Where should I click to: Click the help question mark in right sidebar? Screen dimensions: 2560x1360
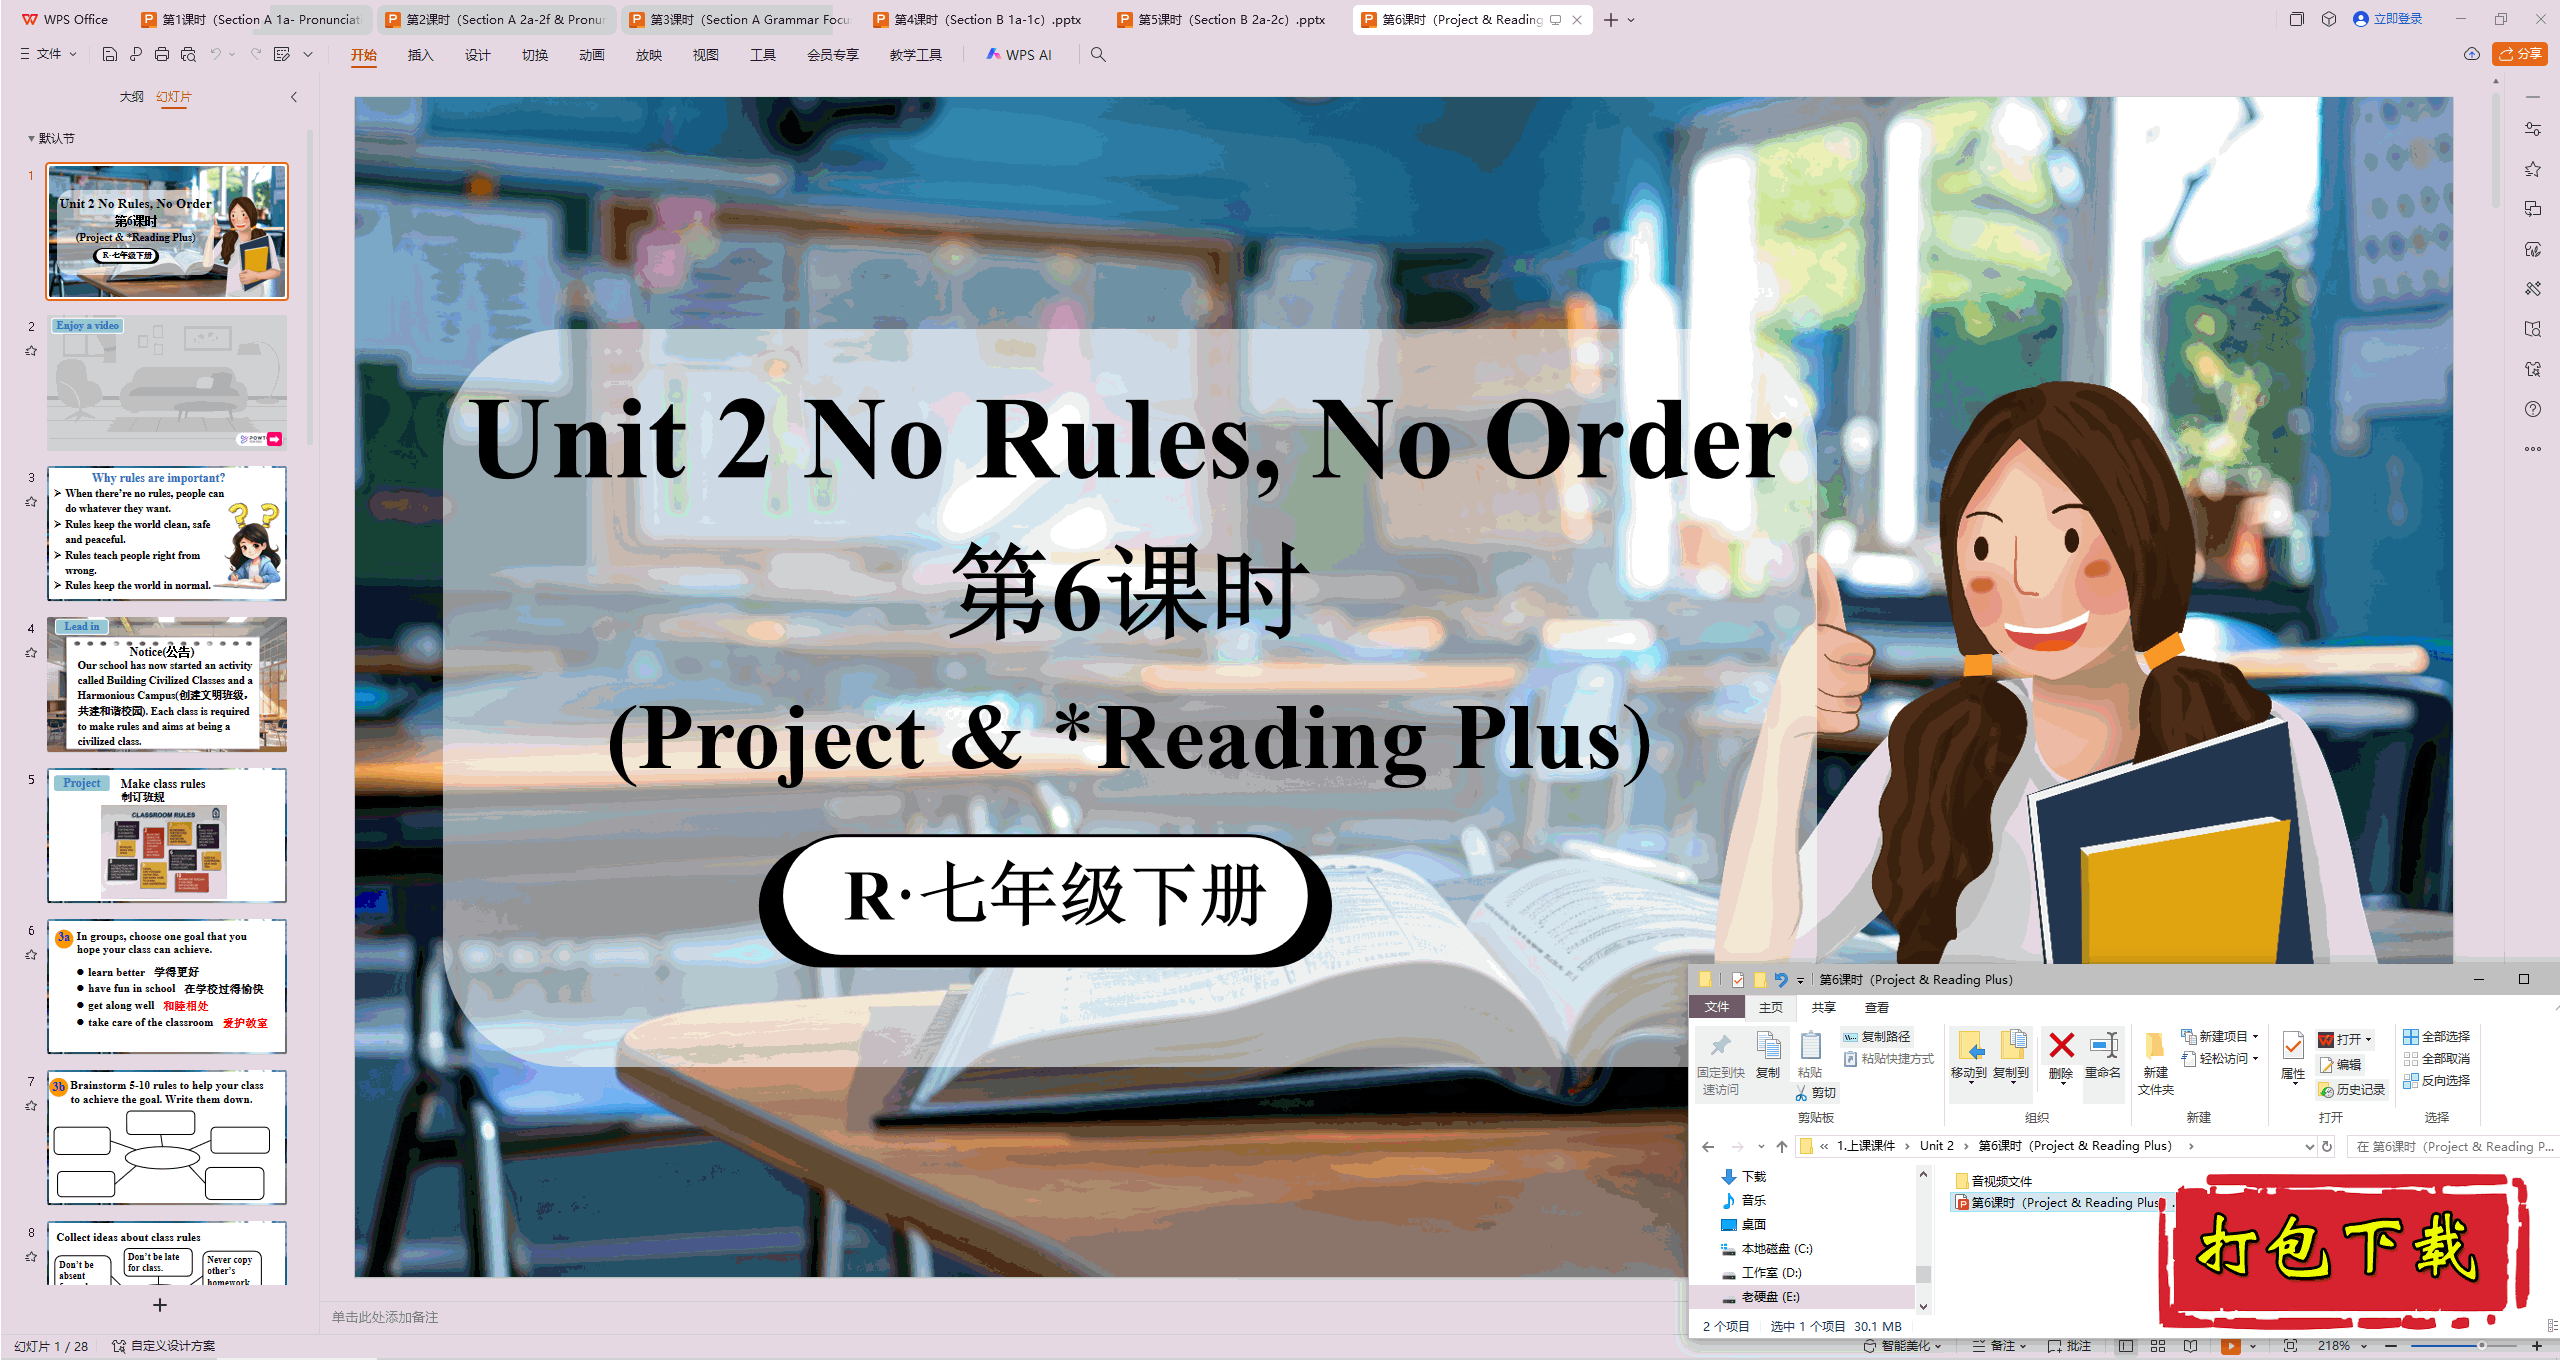[2533, 409]
